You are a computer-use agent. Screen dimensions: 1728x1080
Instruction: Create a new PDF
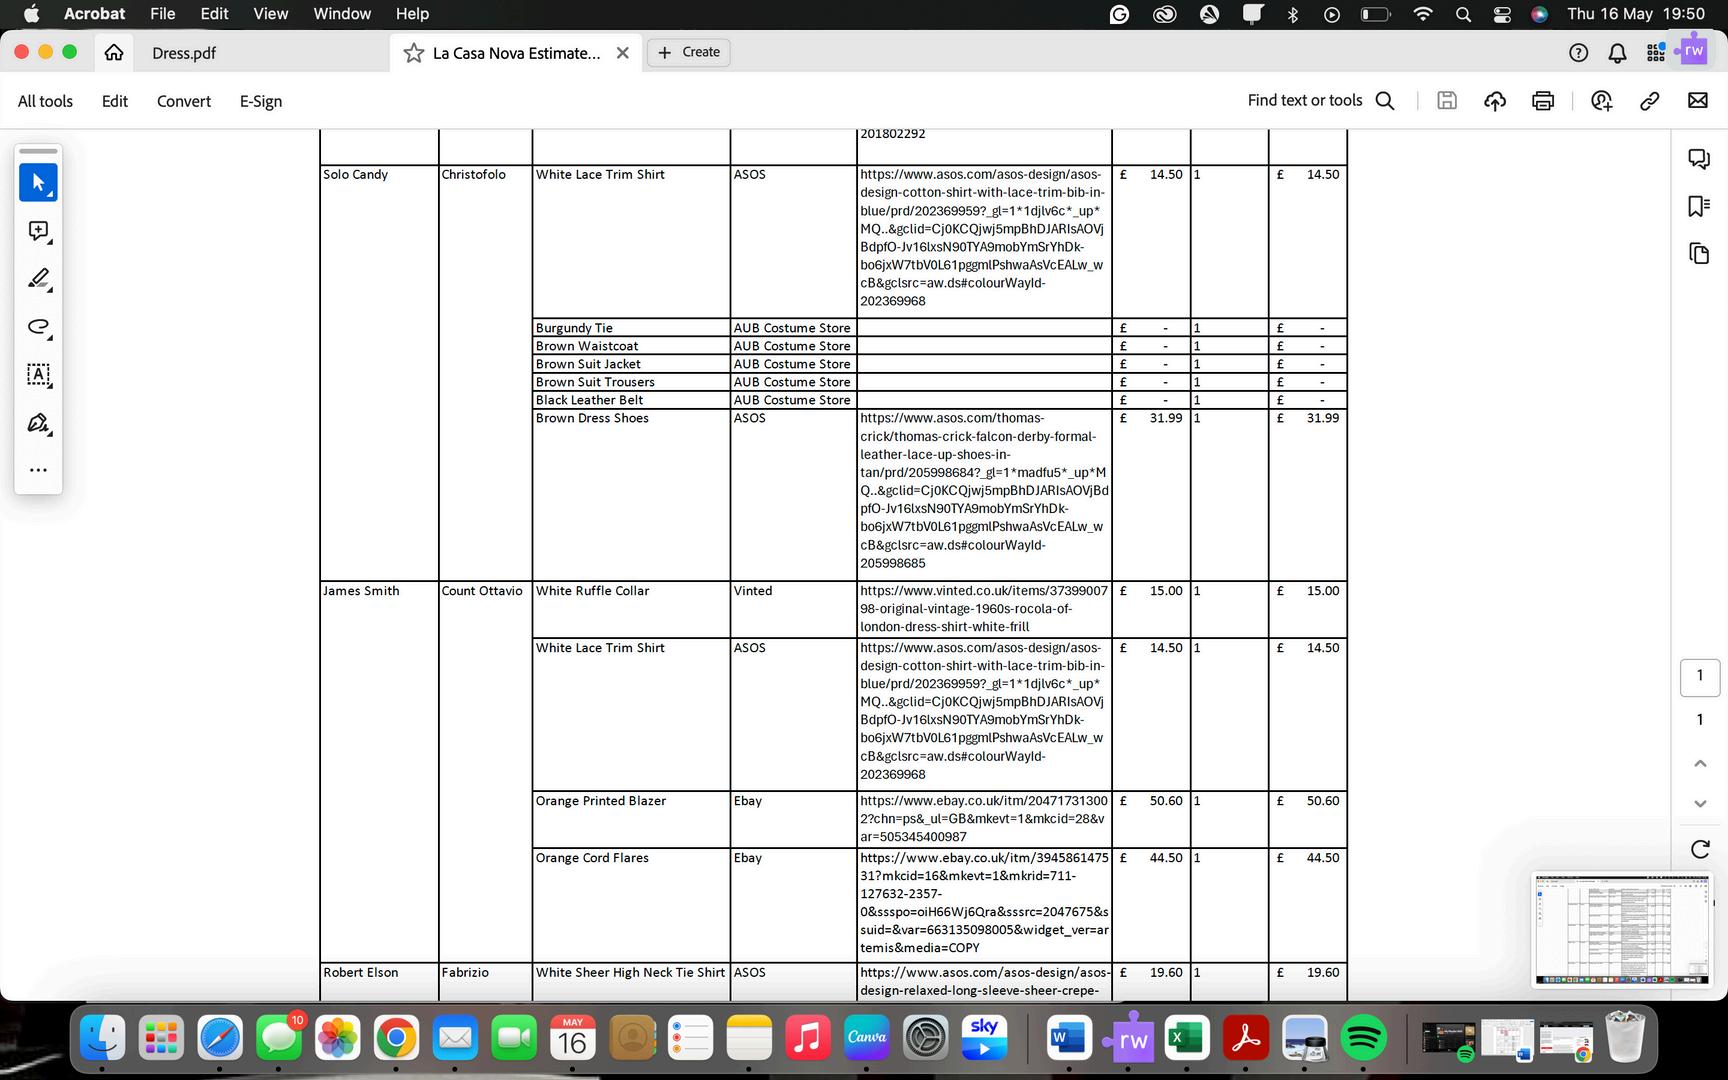689,52
